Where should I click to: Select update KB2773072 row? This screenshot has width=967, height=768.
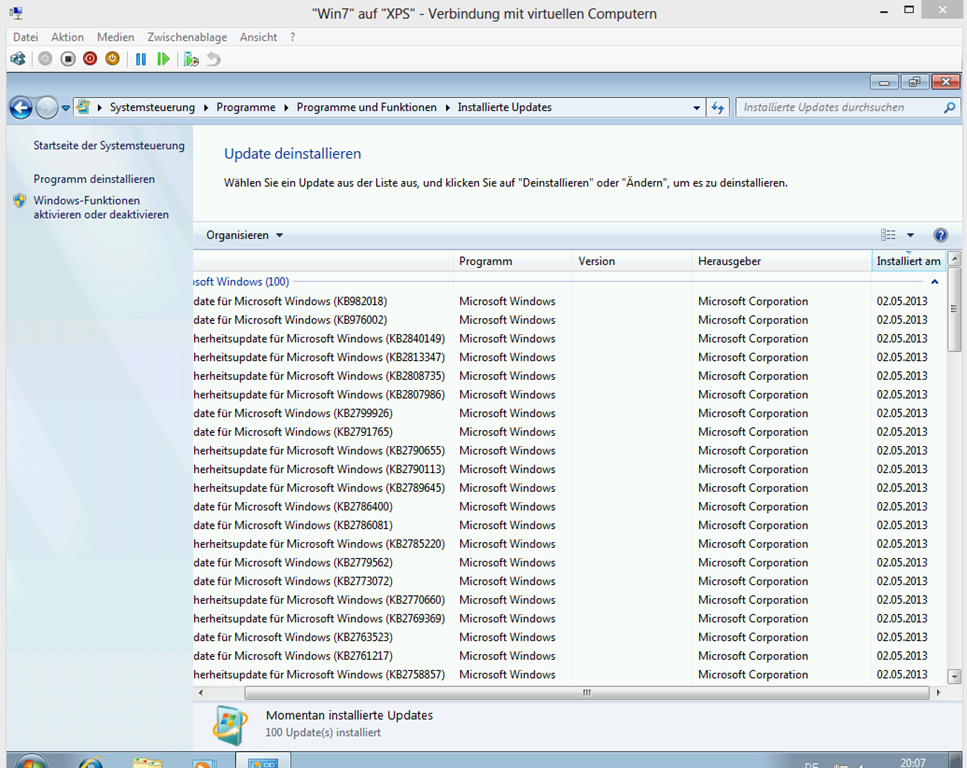[x=569, y=581]
